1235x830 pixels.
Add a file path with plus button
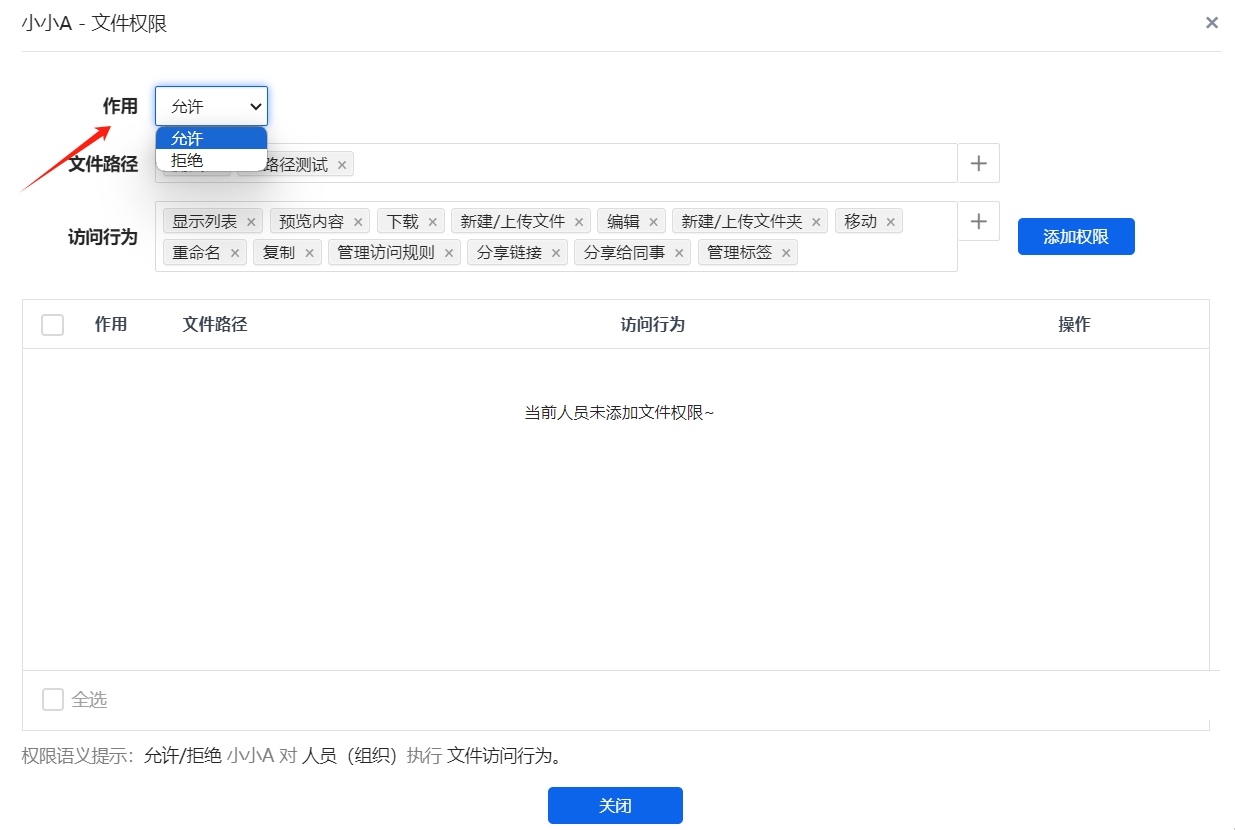pyautogui.click(x=979, y=163)
